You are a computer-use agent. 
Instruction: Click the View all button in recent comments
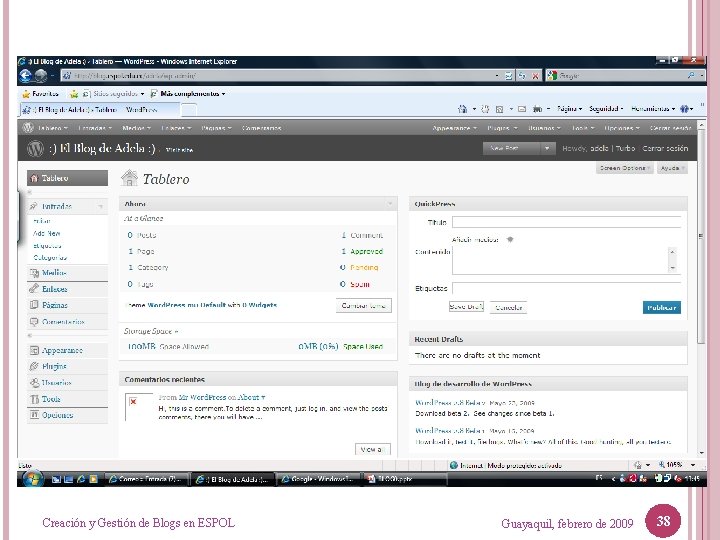tap(372, 449)
